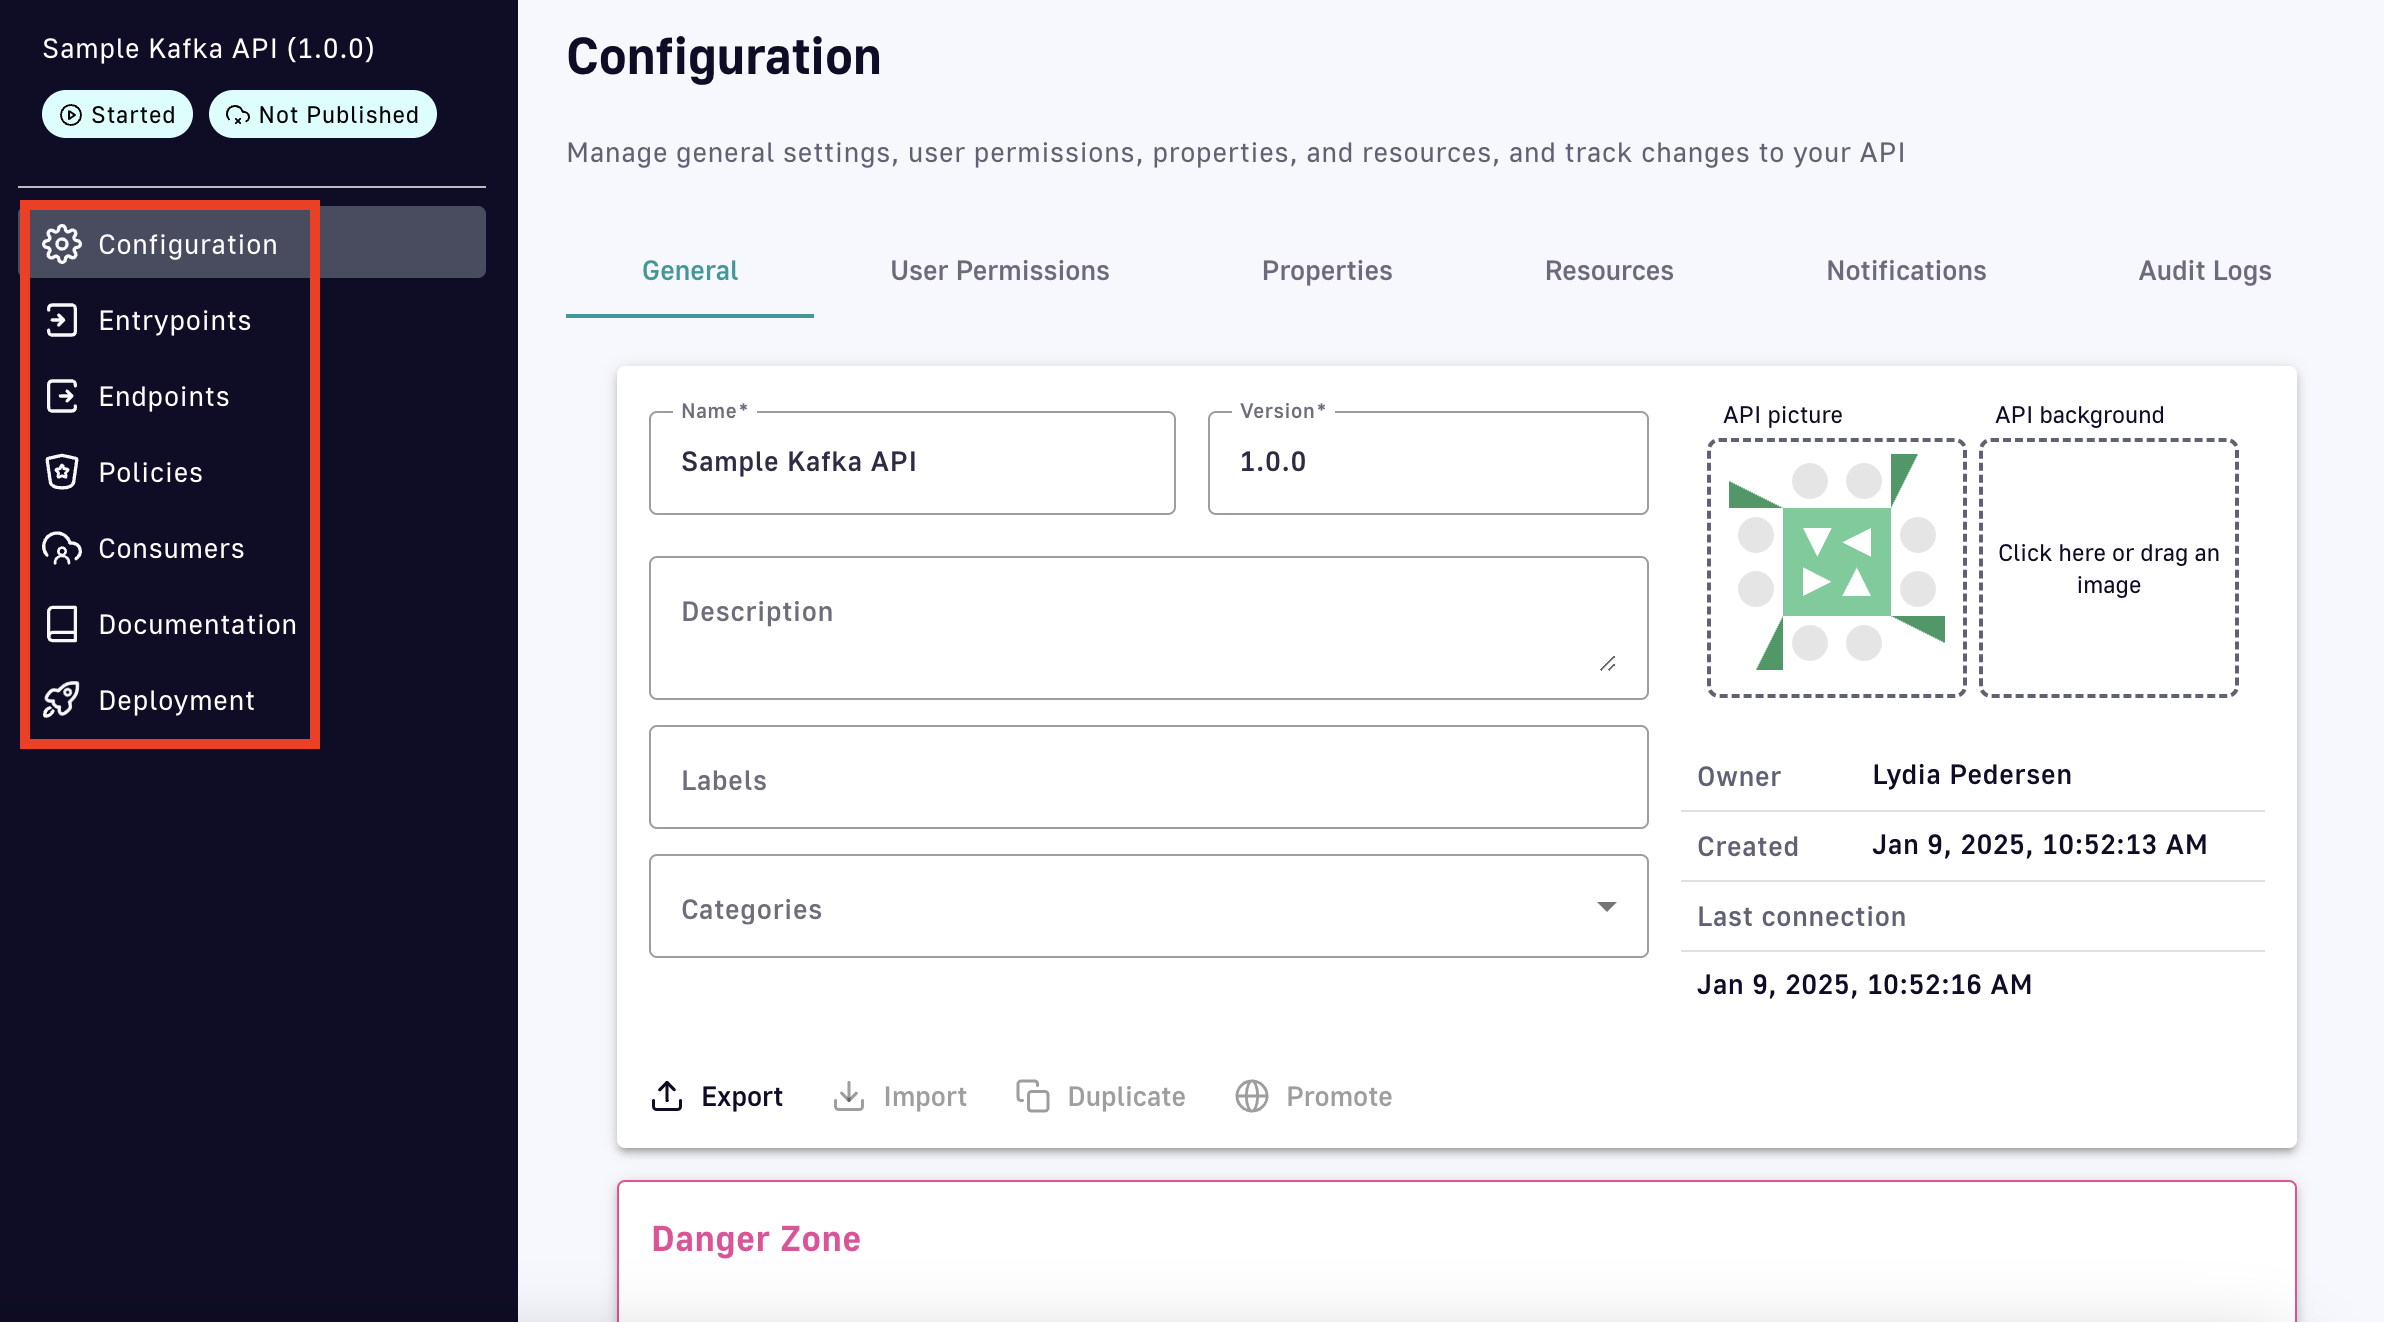Click the Duplicate button
2384x1322 pixels.
click(x=1101, y=1096)
